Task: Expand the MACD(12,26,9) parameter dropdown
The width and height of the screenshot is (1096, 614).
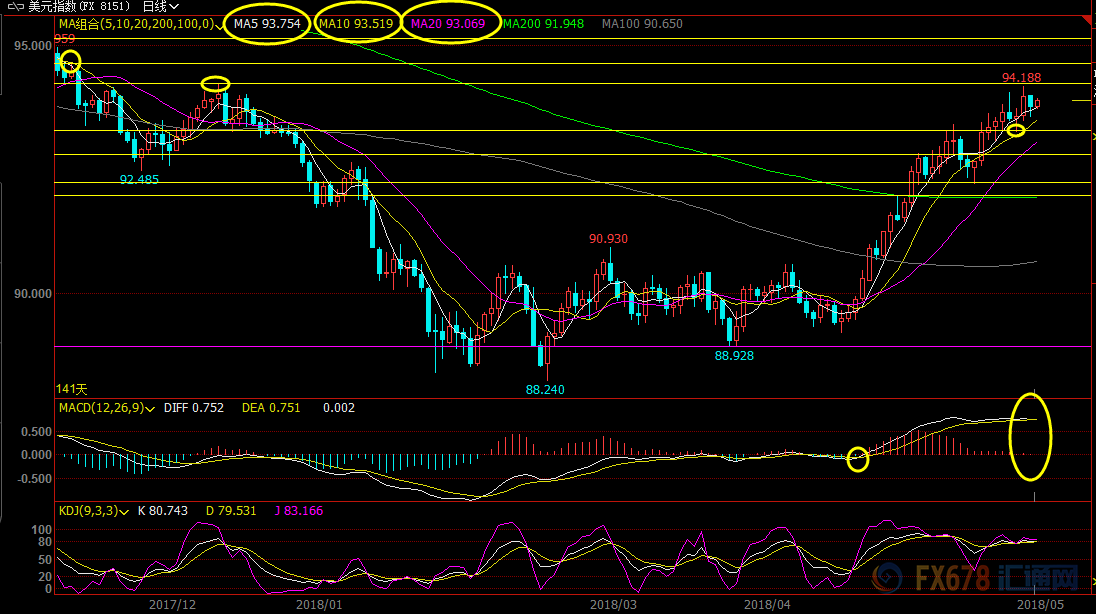Action: pos(150,408)
